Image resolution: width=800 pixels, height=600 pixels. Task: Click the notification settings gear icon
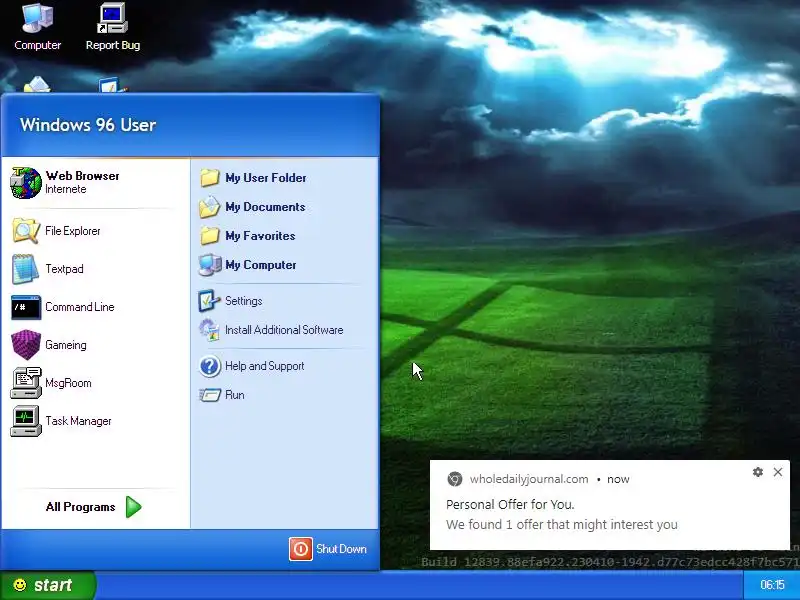click(758, 472)
